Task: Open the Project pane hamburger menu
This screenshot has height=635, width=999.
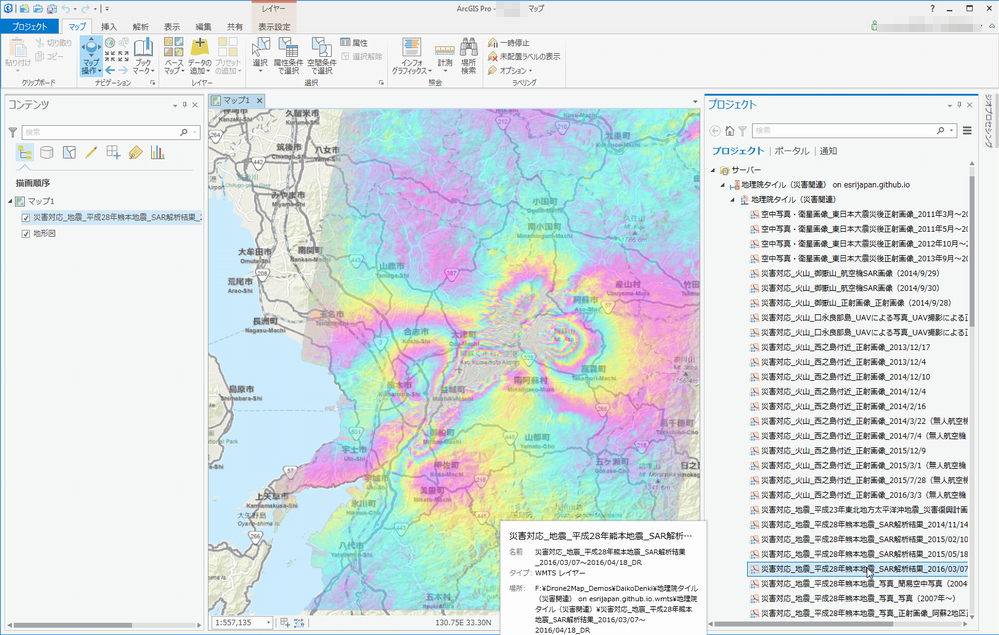Action: click(967, 130)
